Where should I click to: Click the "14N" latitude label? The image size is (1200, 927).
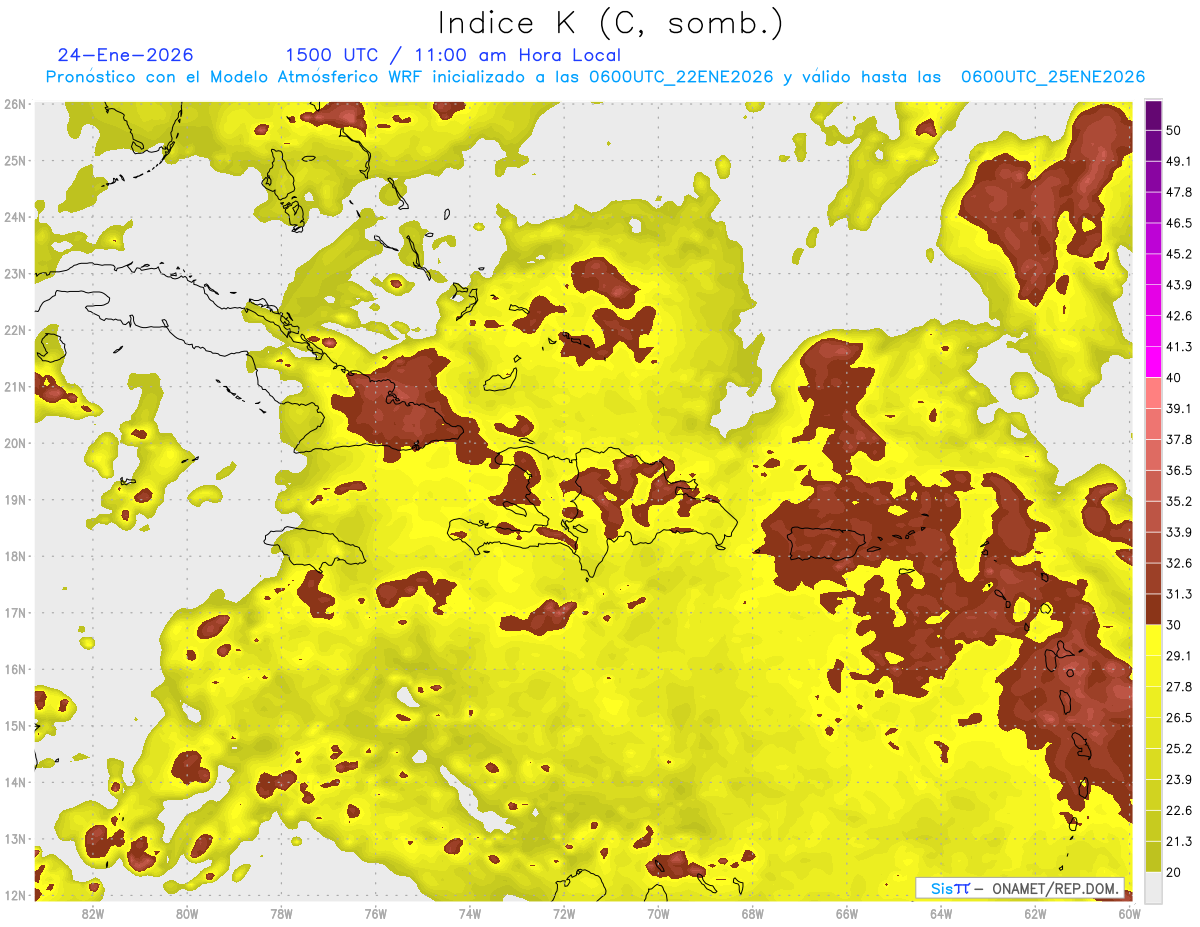[x=14, y=782]
